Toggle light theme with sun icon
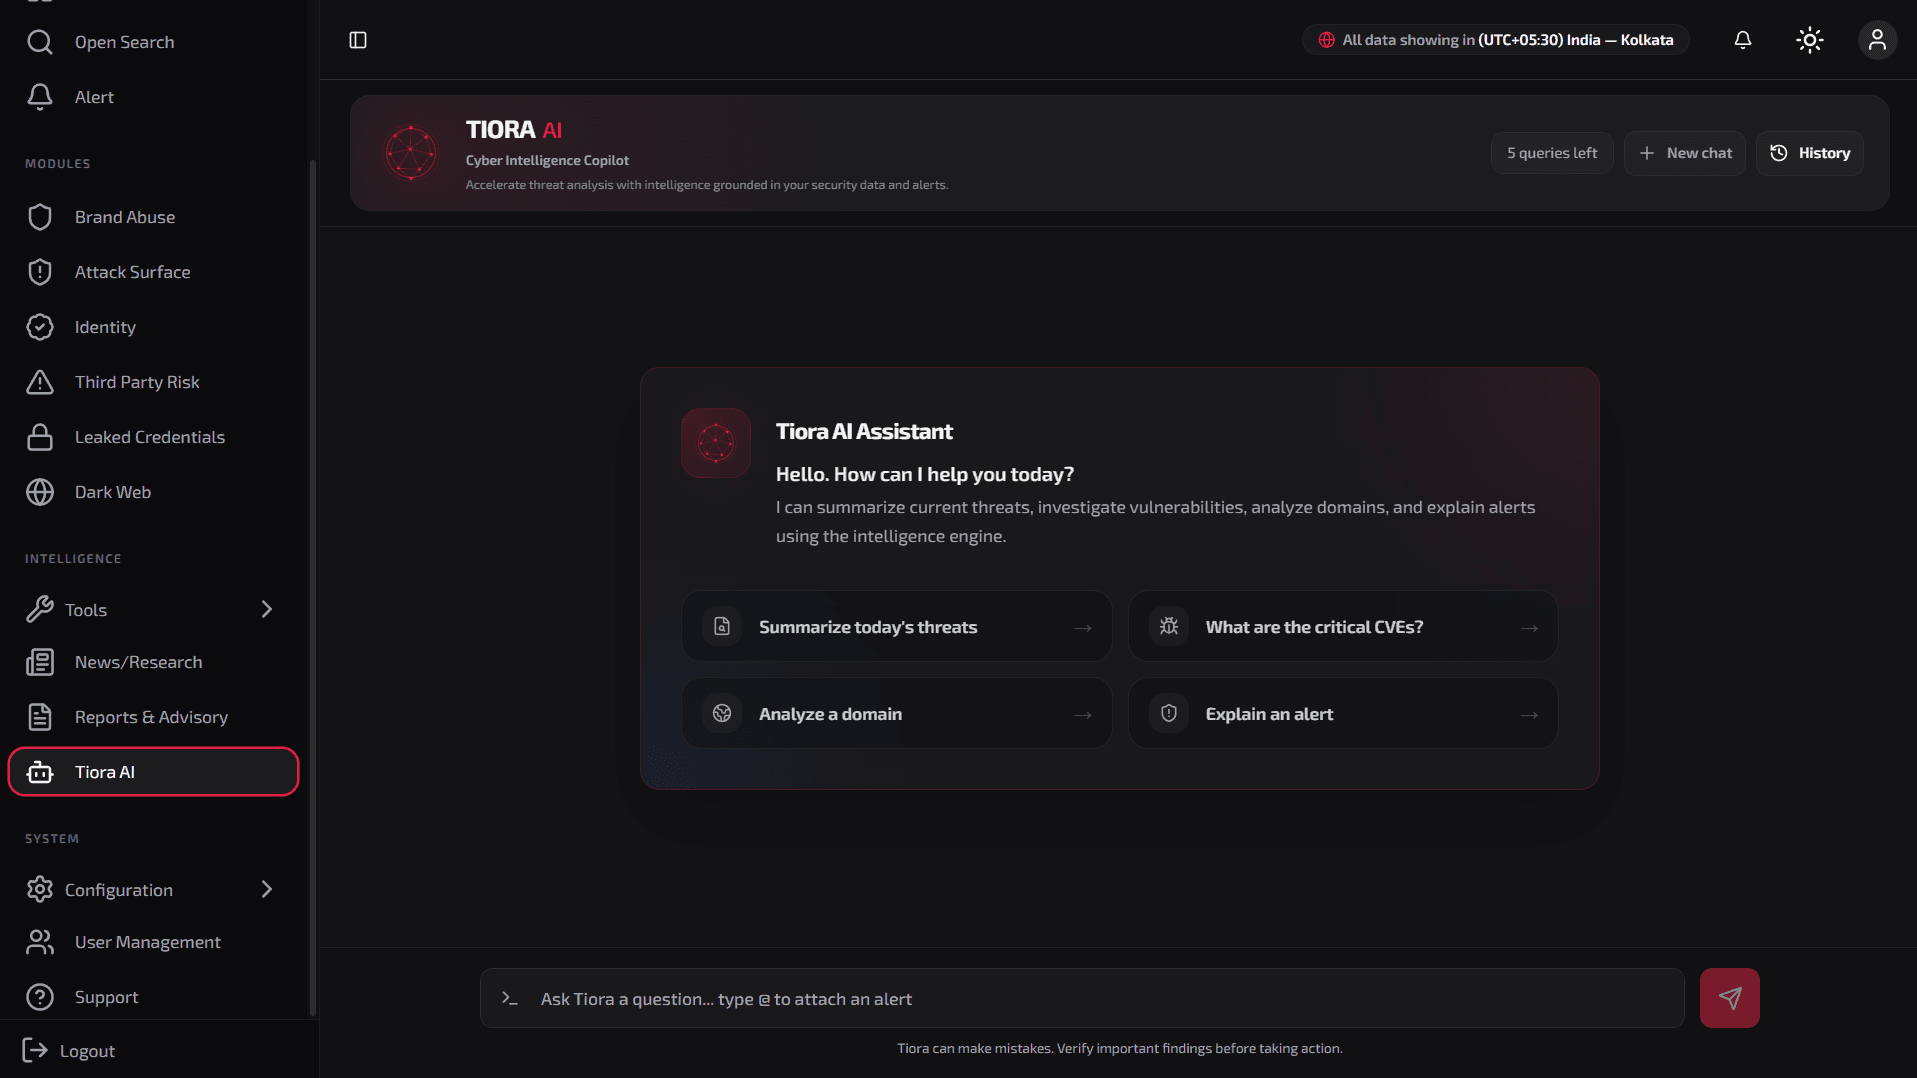1917x1078 pixels. pos(1810,40)
